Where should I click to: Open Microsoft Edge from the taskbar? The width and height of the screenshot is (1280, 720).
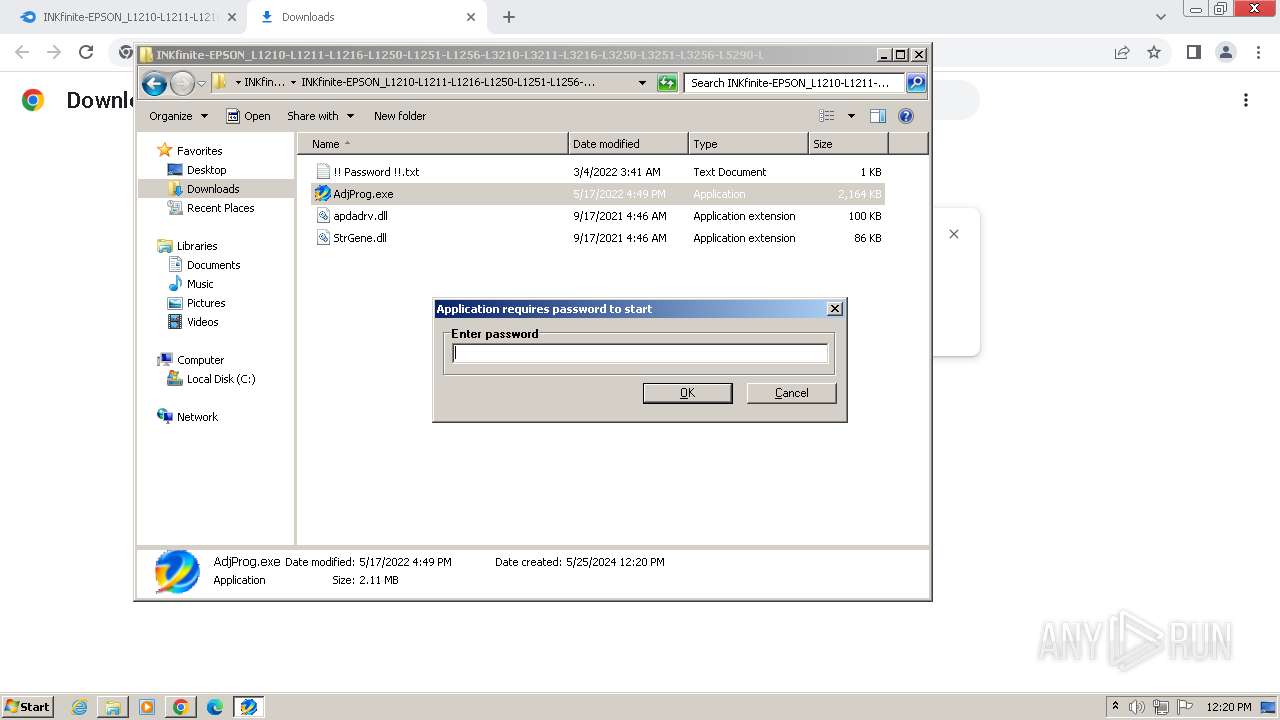pos(215,707)
